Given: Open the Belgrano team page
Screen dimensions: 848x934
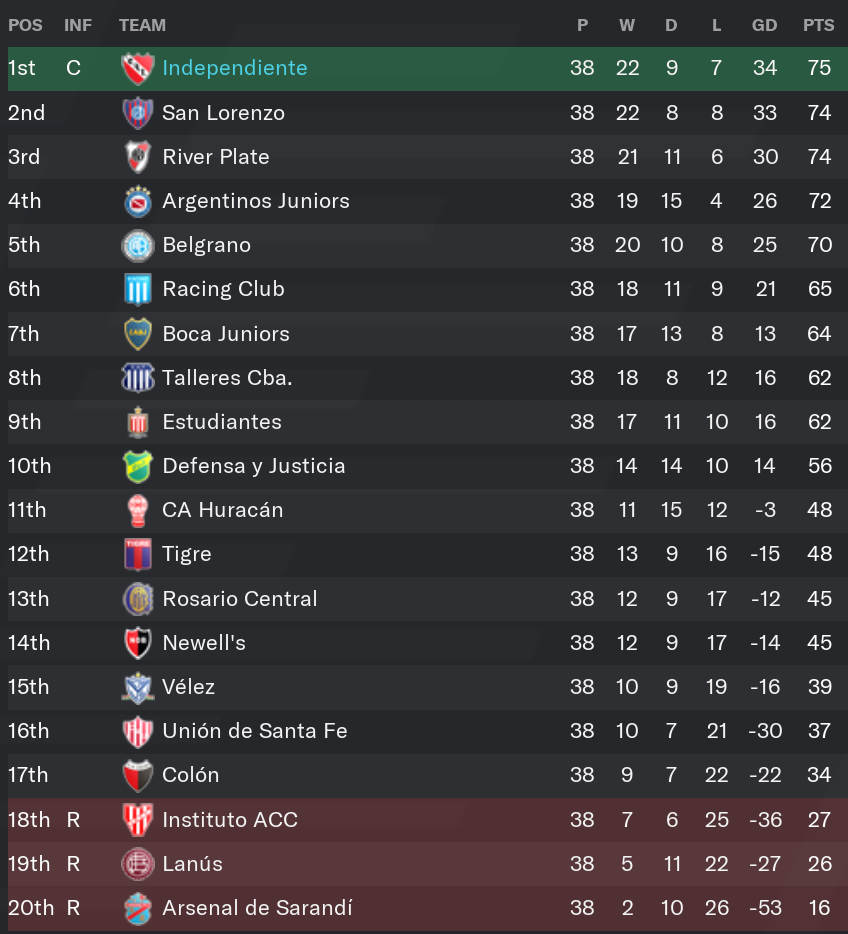Looking at the screenshot, I should [207, 245].
